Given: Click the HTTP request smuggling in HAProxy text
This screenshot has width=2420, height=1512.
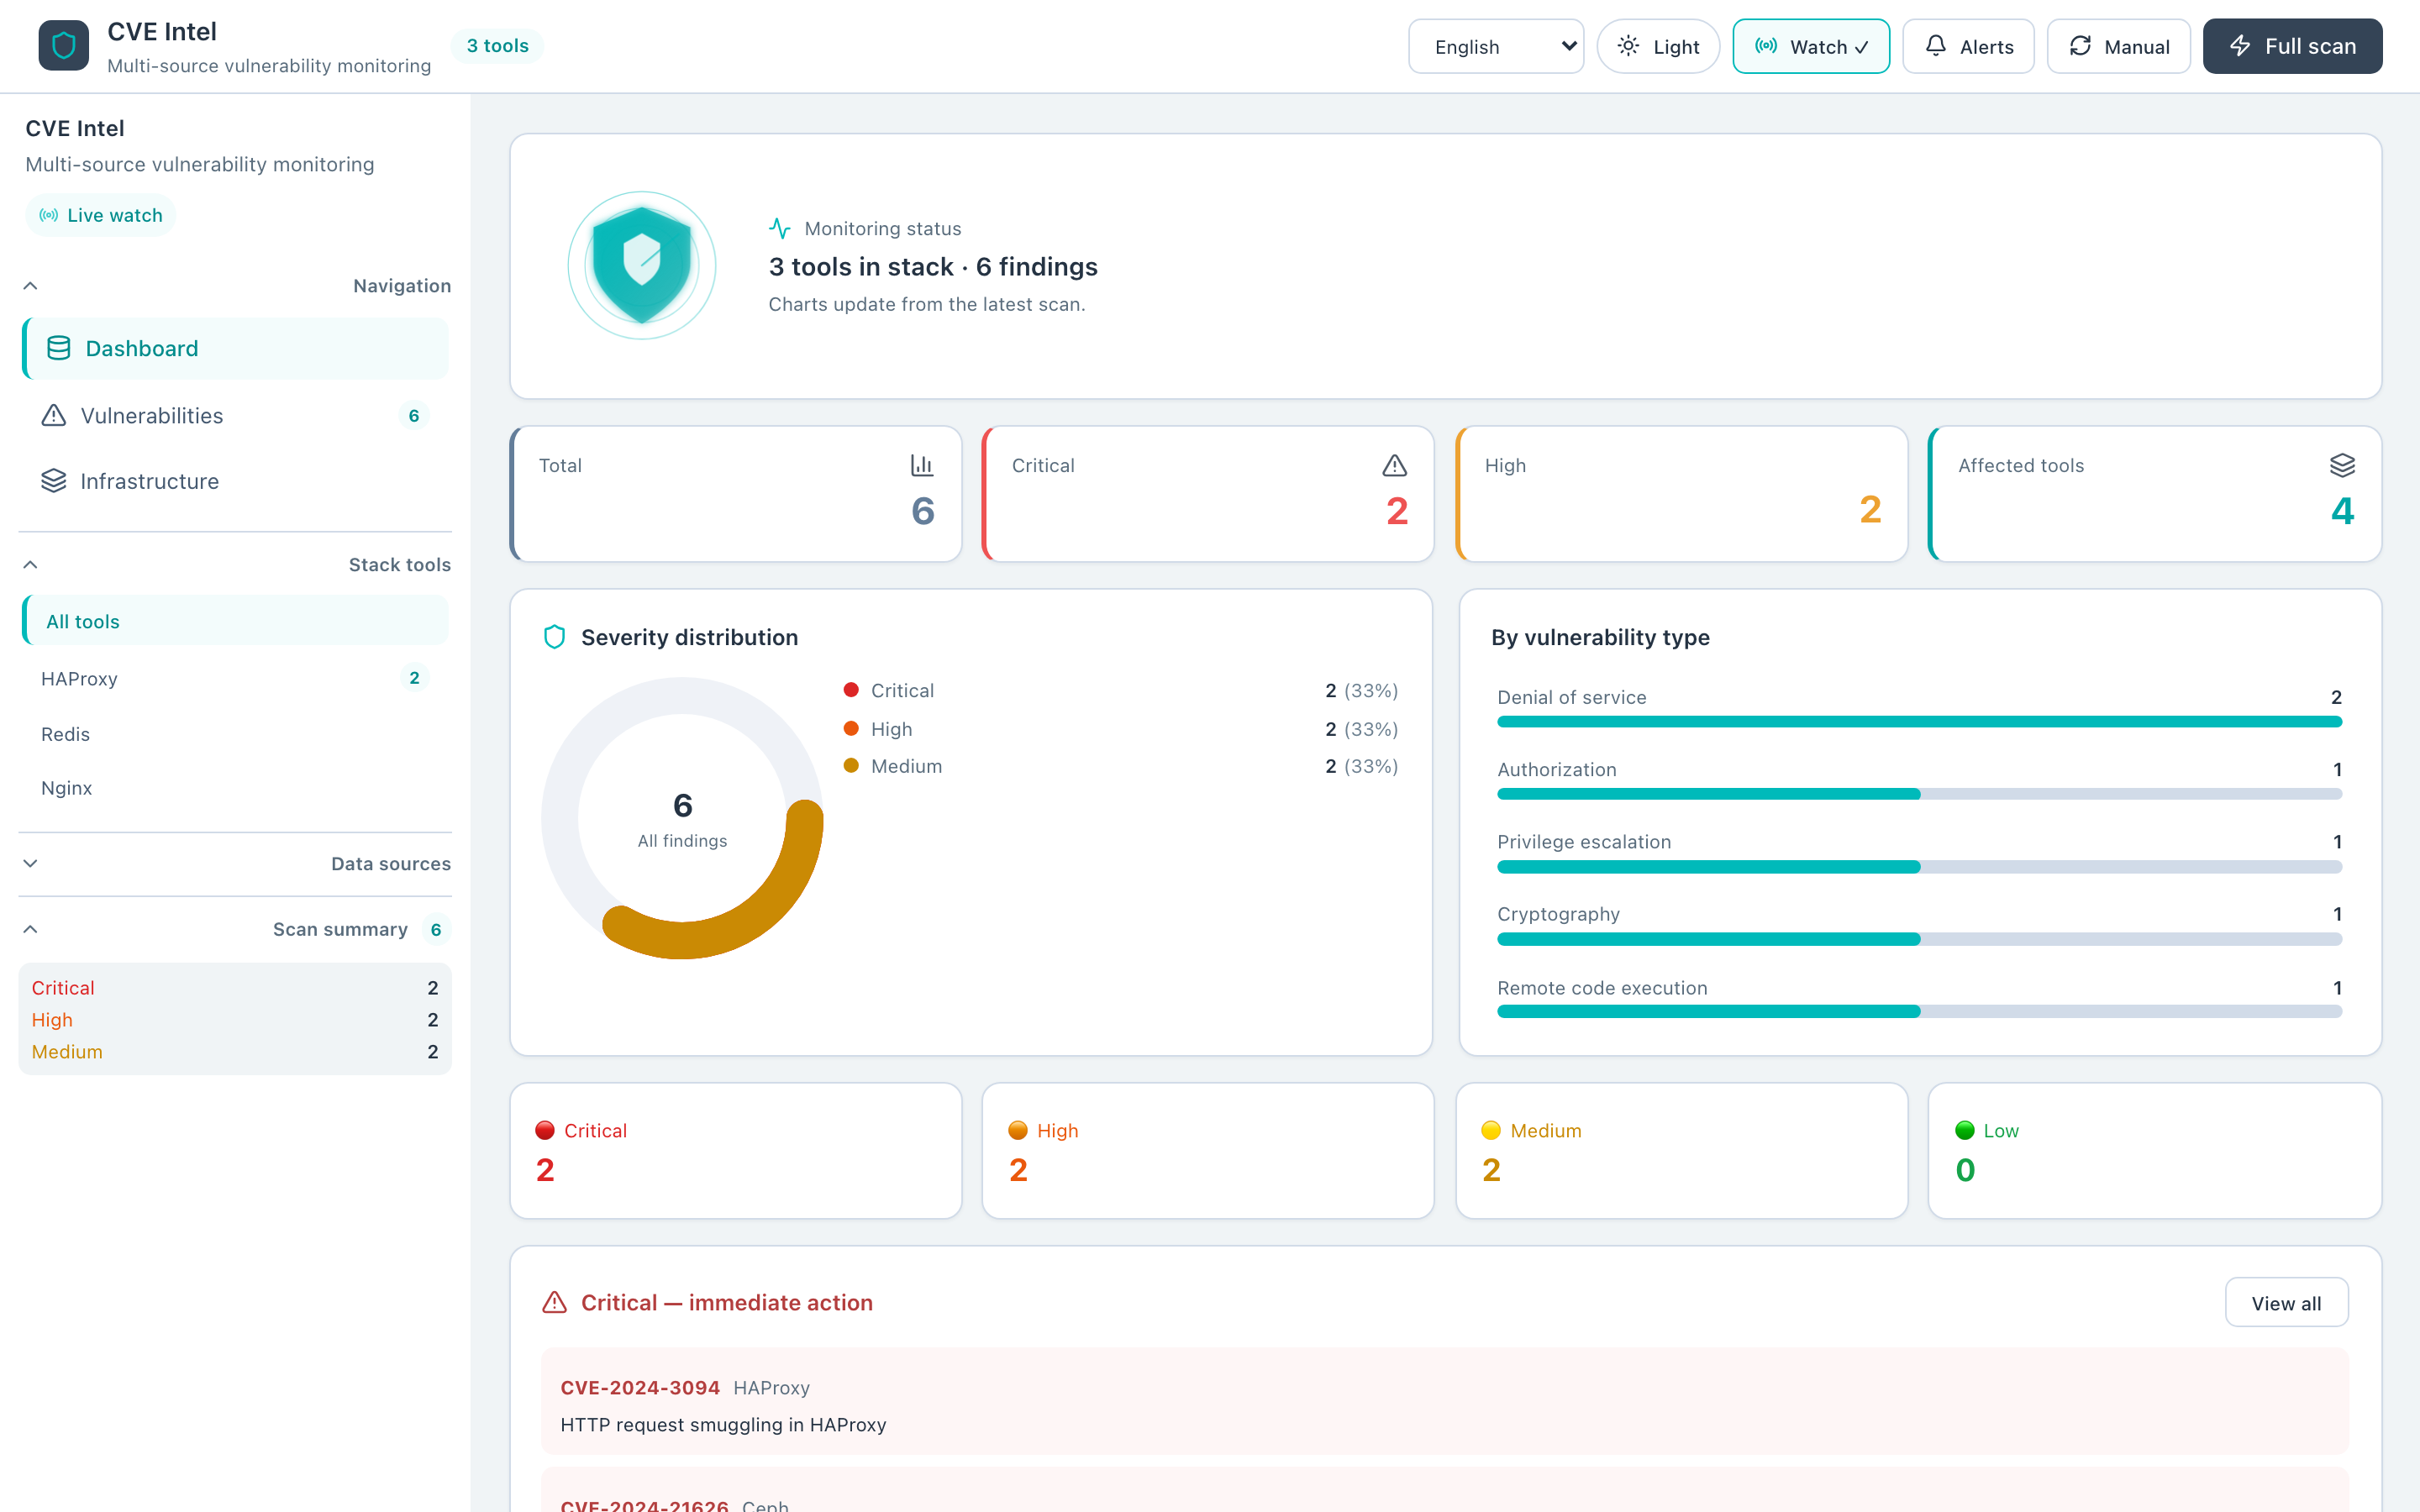Looking at the screenshot, I should click(723, 1424).
